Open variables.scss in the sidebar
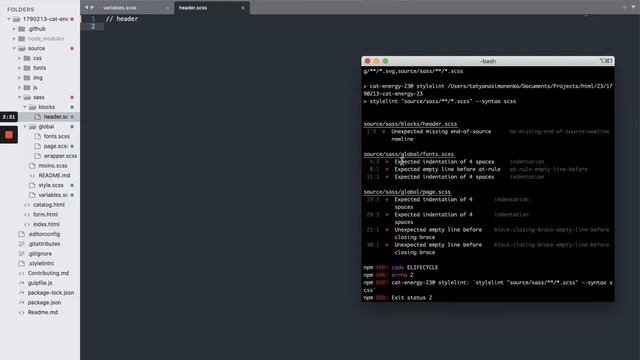The width and height of the screenshot is (640, 360). pos(53,195)
